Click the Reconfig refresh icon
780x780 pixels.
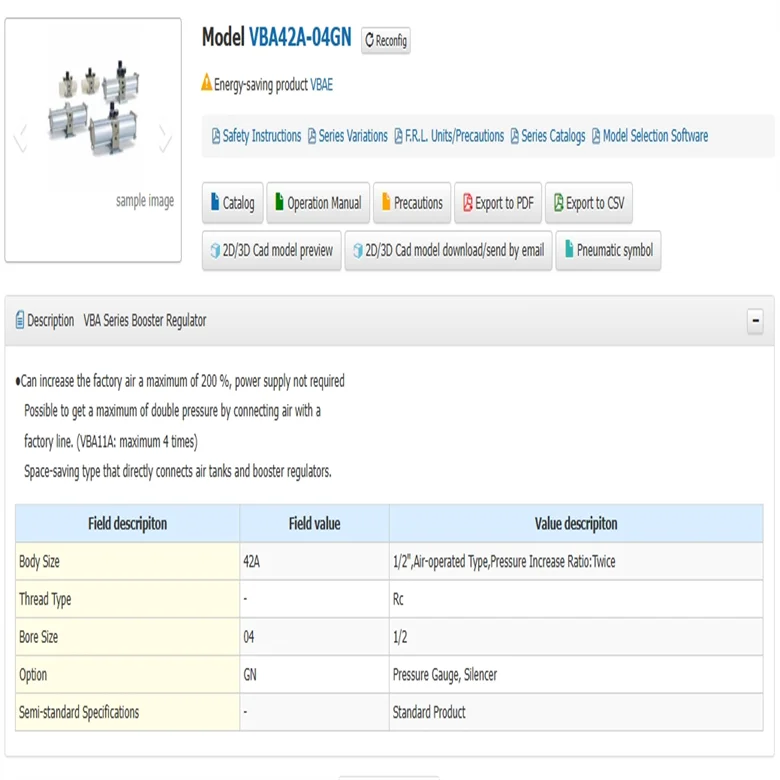pyautogui.click(x=370, y=41)
